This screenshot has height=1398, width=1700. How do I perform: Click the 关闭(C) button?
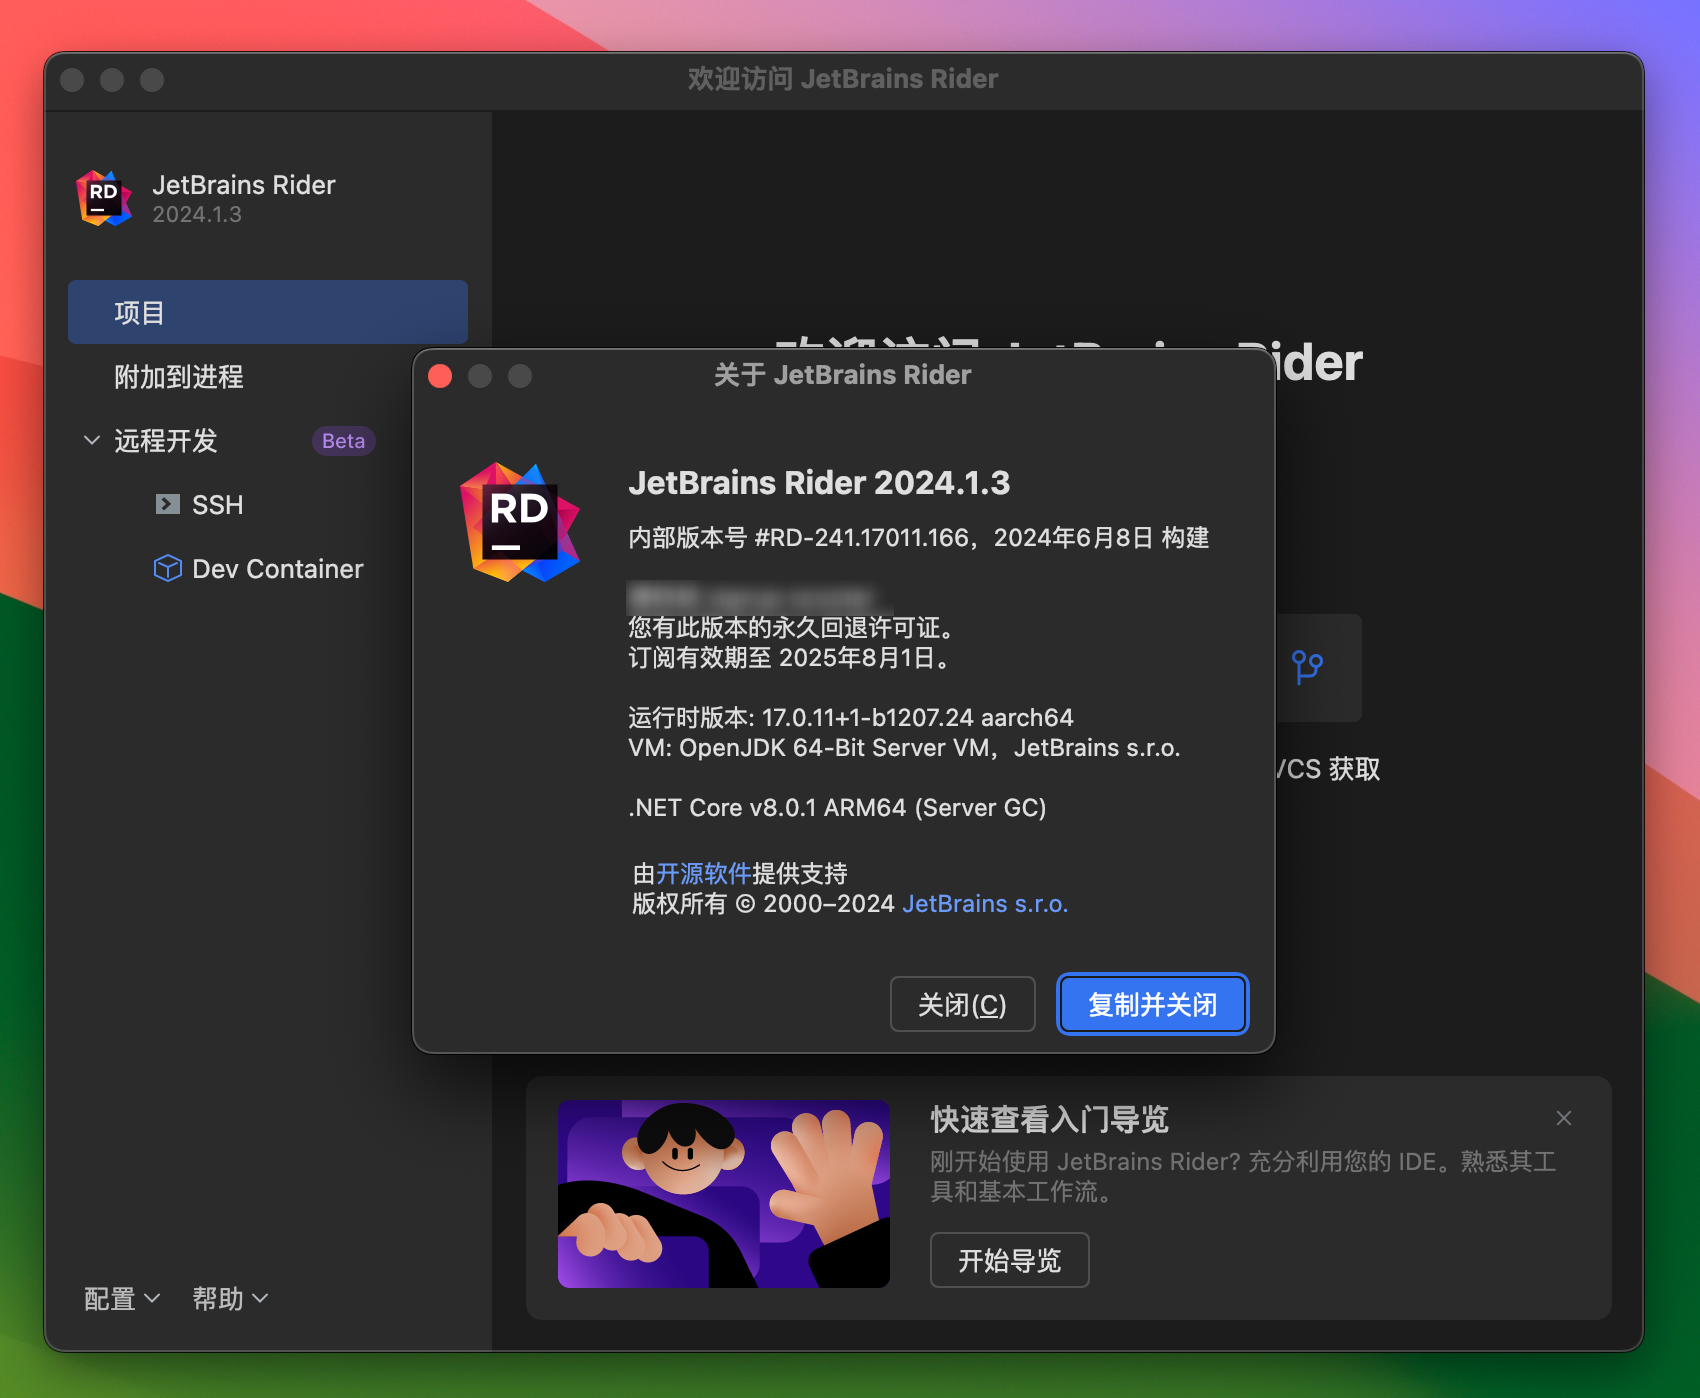962,1004
